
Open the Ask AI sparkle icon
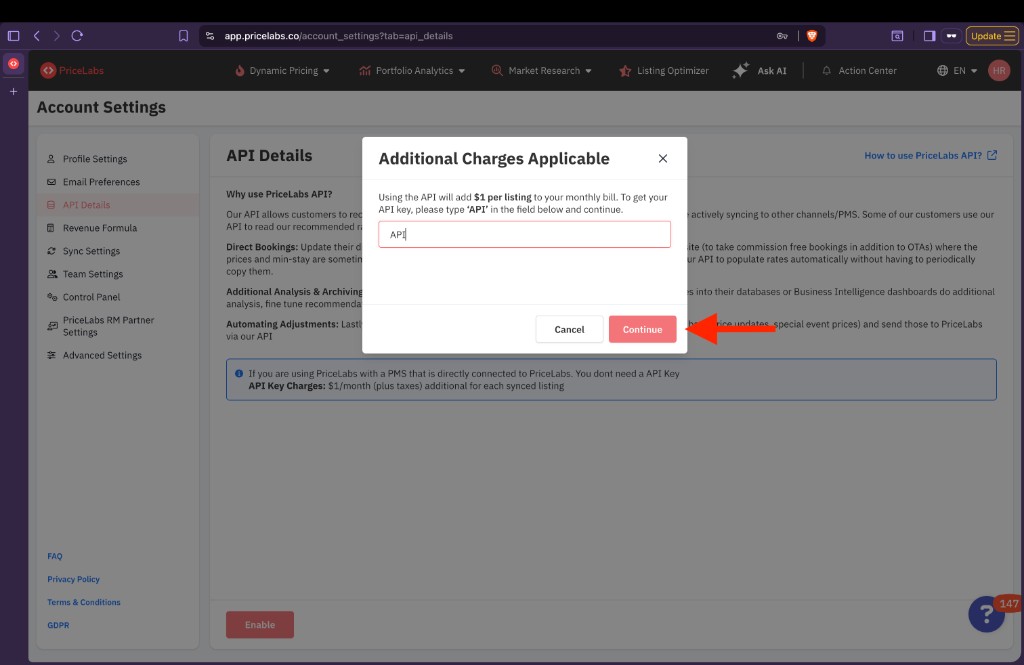pos(741,71)
